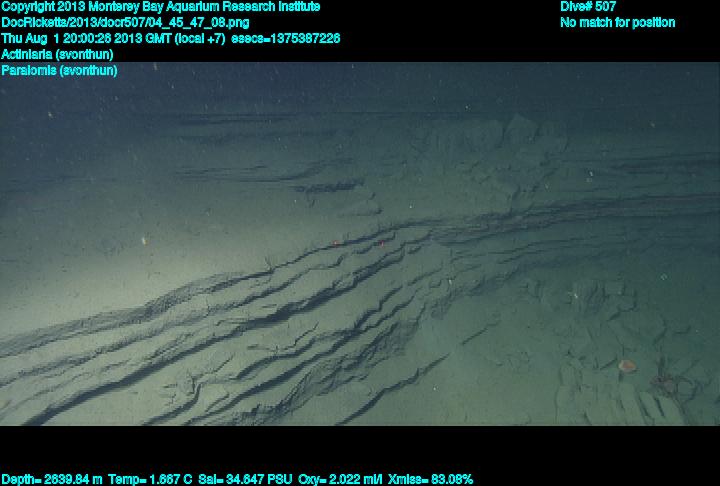Screen dimensions: 720x486
Task: Click the 'Oxy= 2.022 ml/l' reading
Action: pyautogui.click(x=340, y=479)
